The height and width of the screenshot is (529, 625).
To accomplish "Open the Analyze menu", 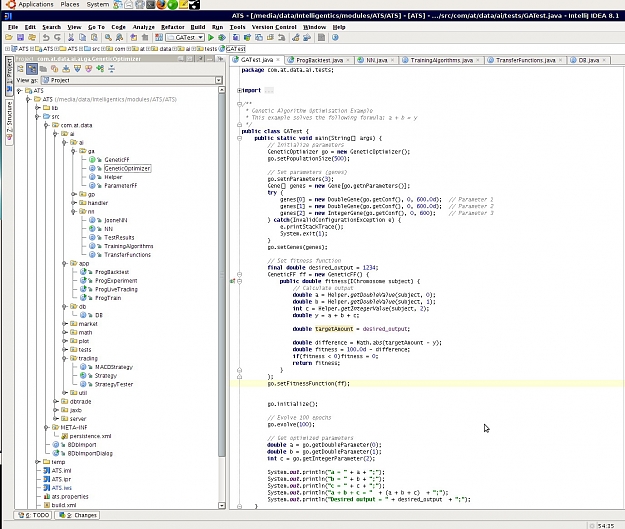I will click(x=143, y=27).
